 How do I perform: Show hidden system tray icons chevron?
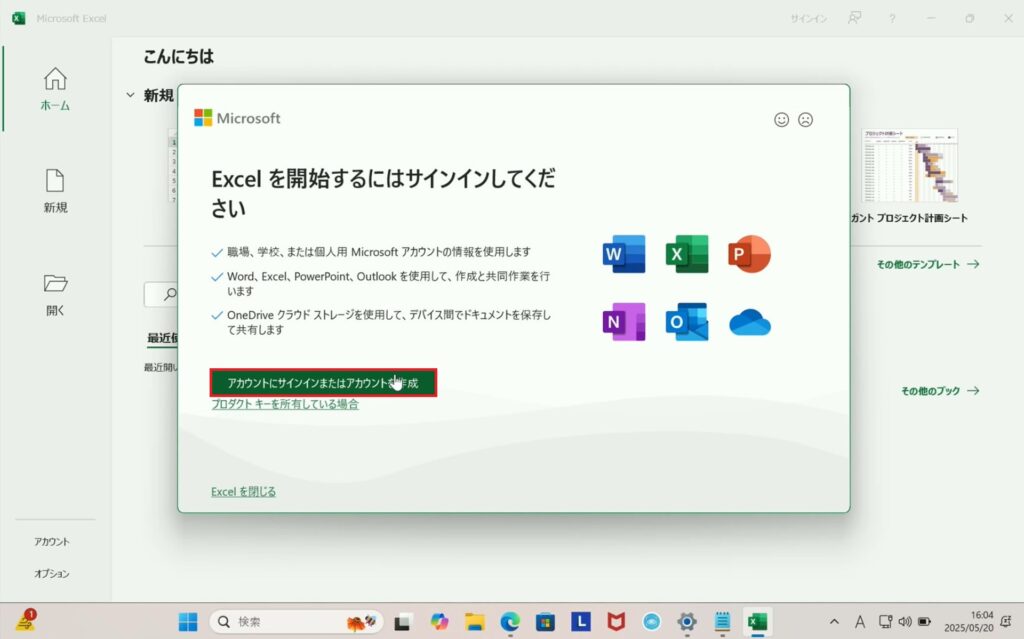(834, 621)
